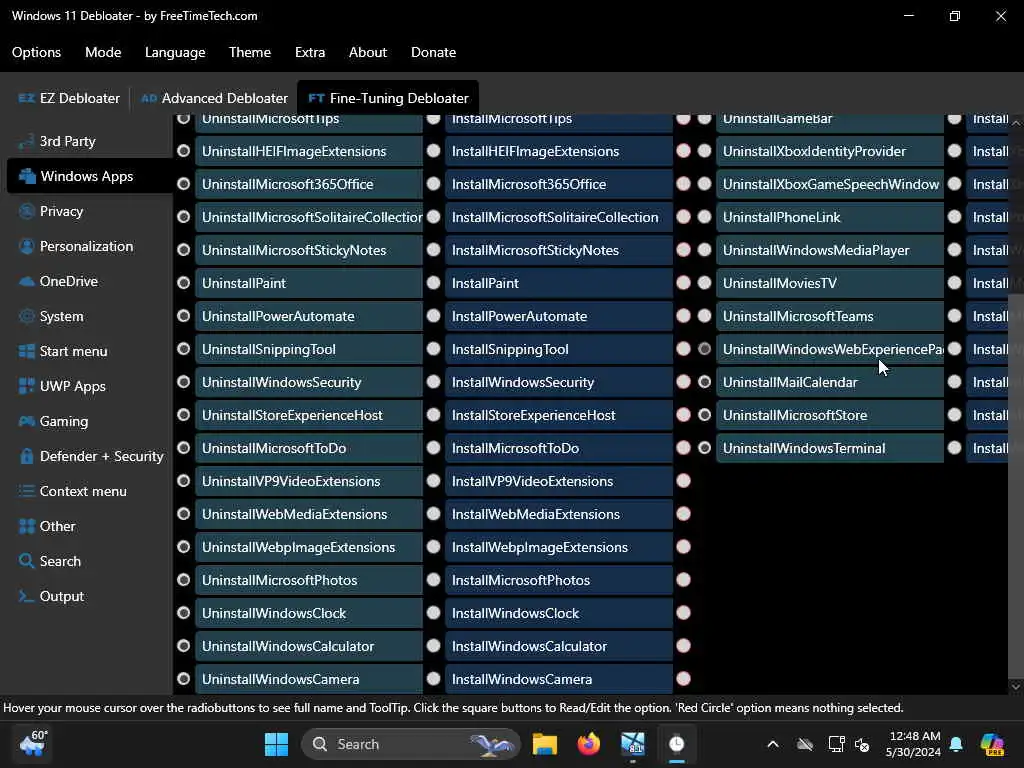The image size is (1024, 768).
Task: Select red circle option for the PowerAutomate row
Action: click(683, 316)
